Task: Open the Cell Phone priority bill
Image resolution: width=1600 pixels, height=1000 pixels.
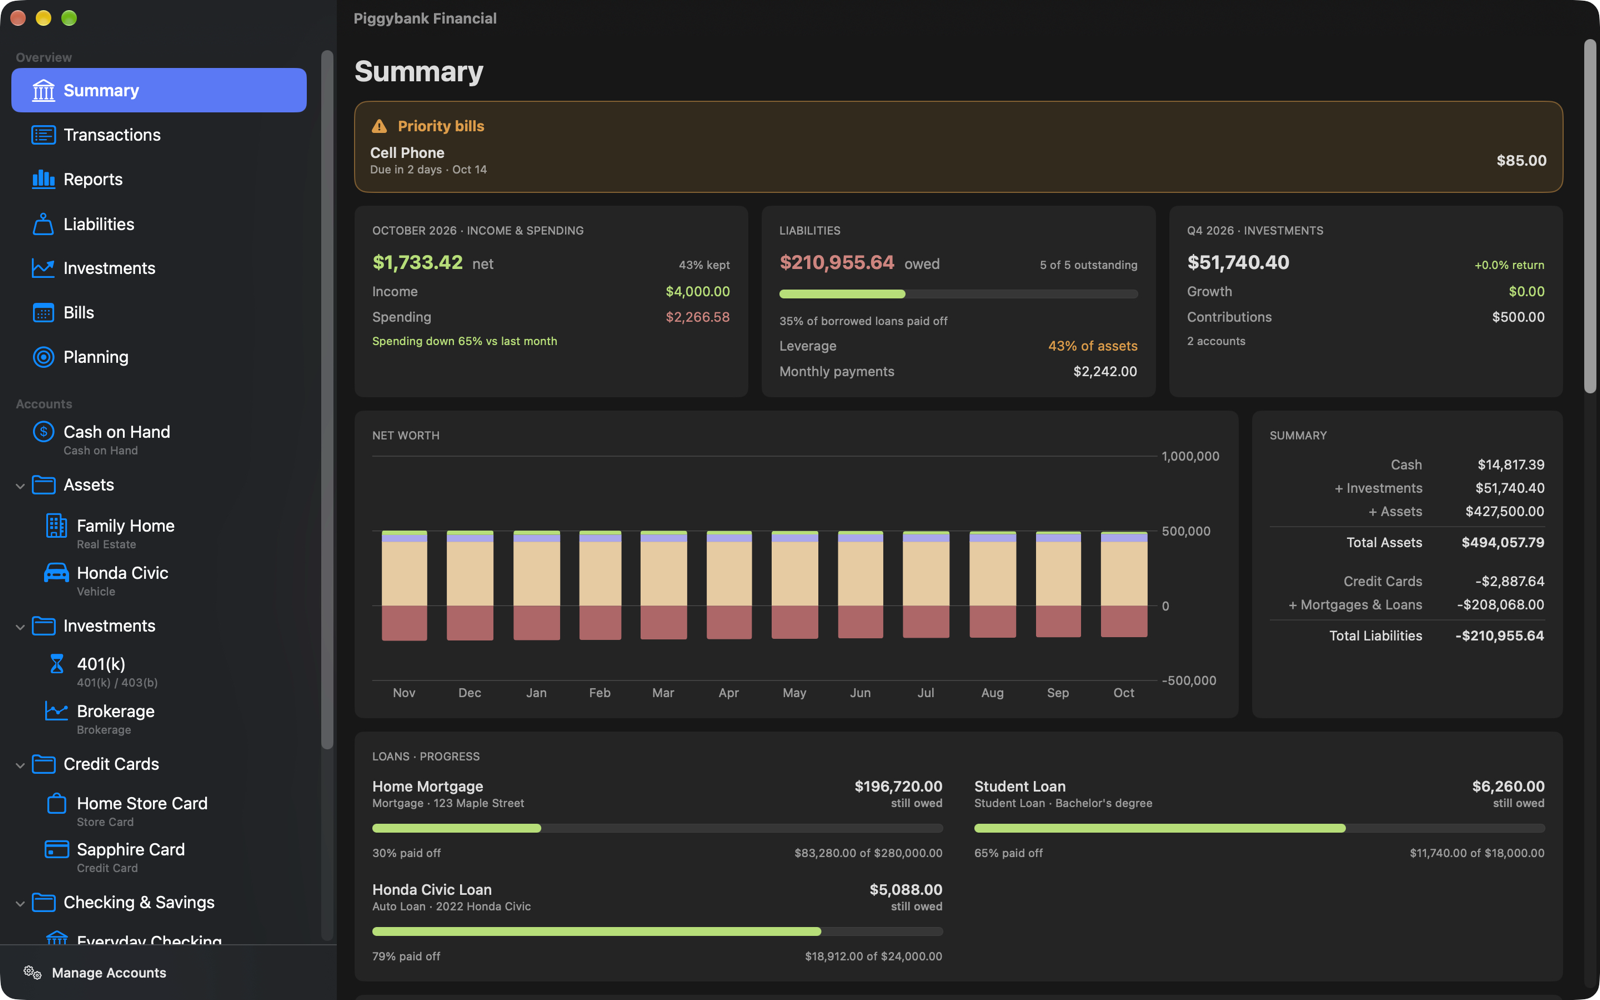Action: 958,161
